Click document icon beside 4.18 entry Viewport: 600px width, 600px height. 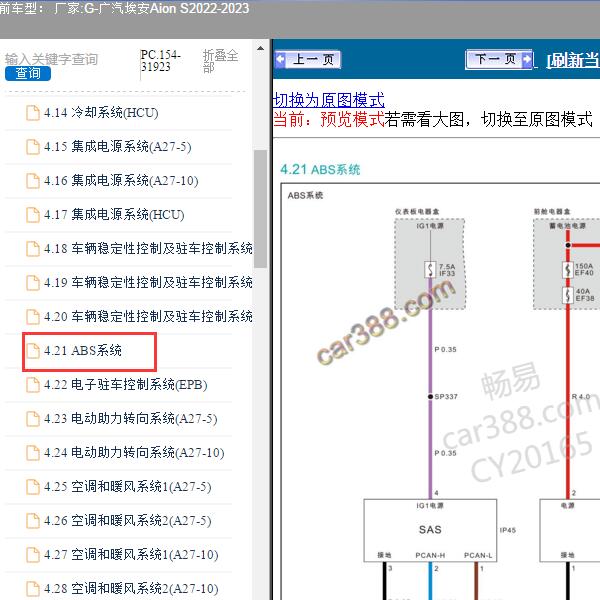(x=33, y=249)
